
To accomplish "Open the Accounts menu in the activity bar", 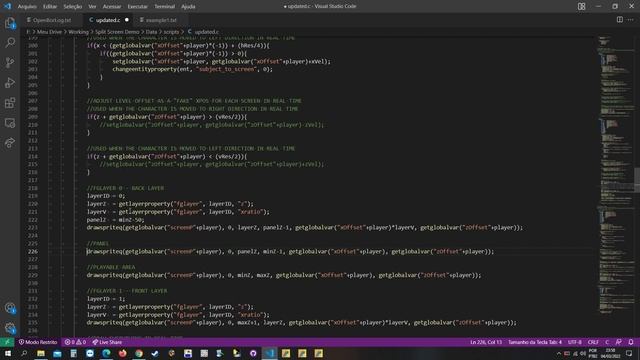I will coord(10,308).
